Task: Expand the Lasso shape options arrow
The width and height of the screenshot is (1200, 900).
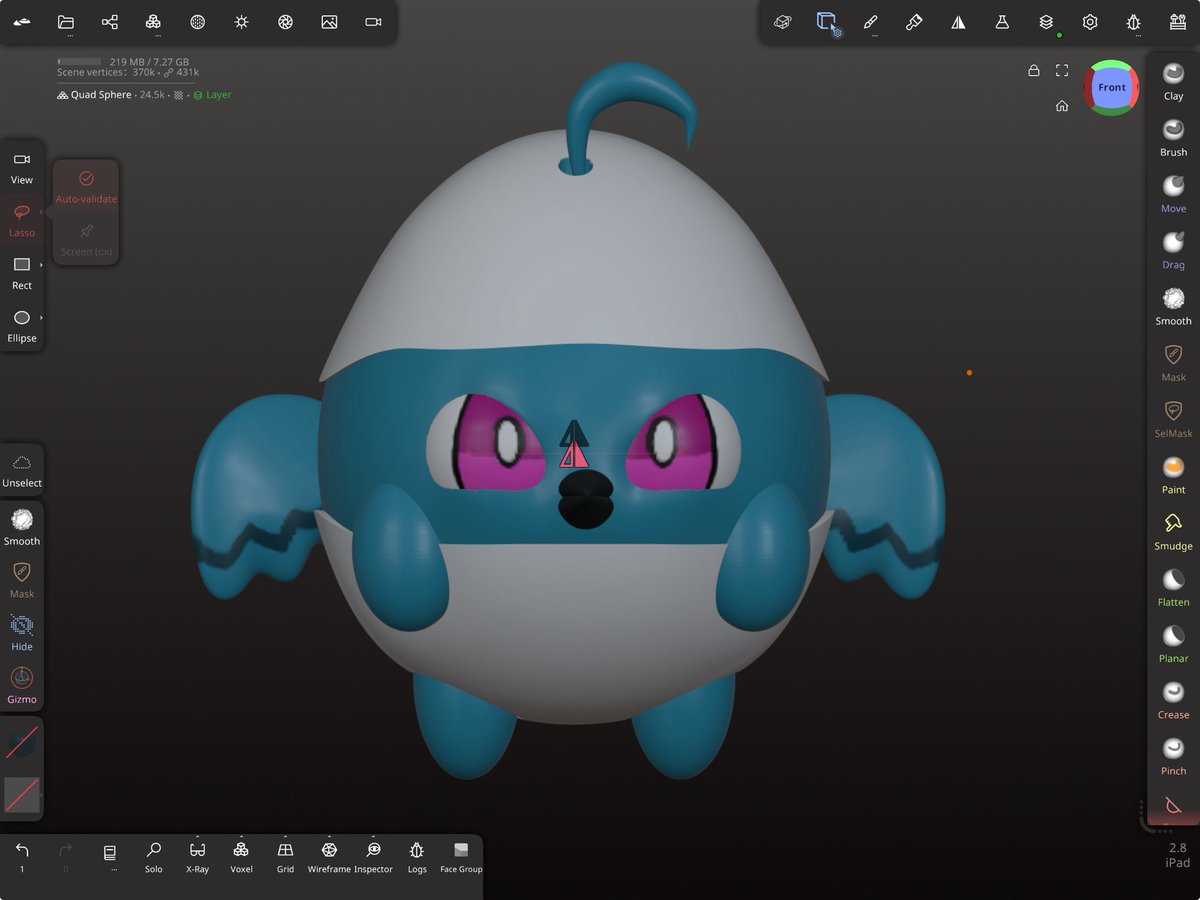Action: coord(41,212)
